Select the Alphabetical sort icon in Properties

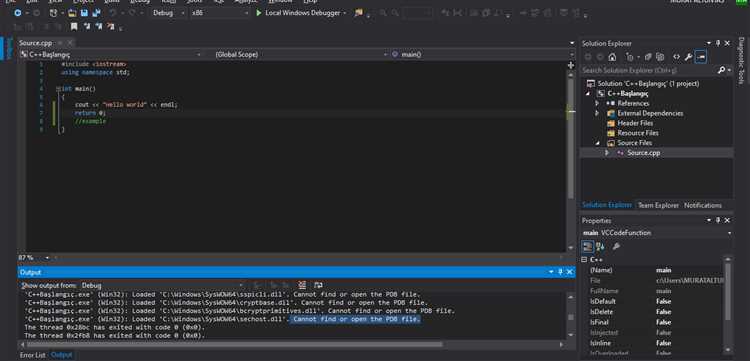point(600,247)
